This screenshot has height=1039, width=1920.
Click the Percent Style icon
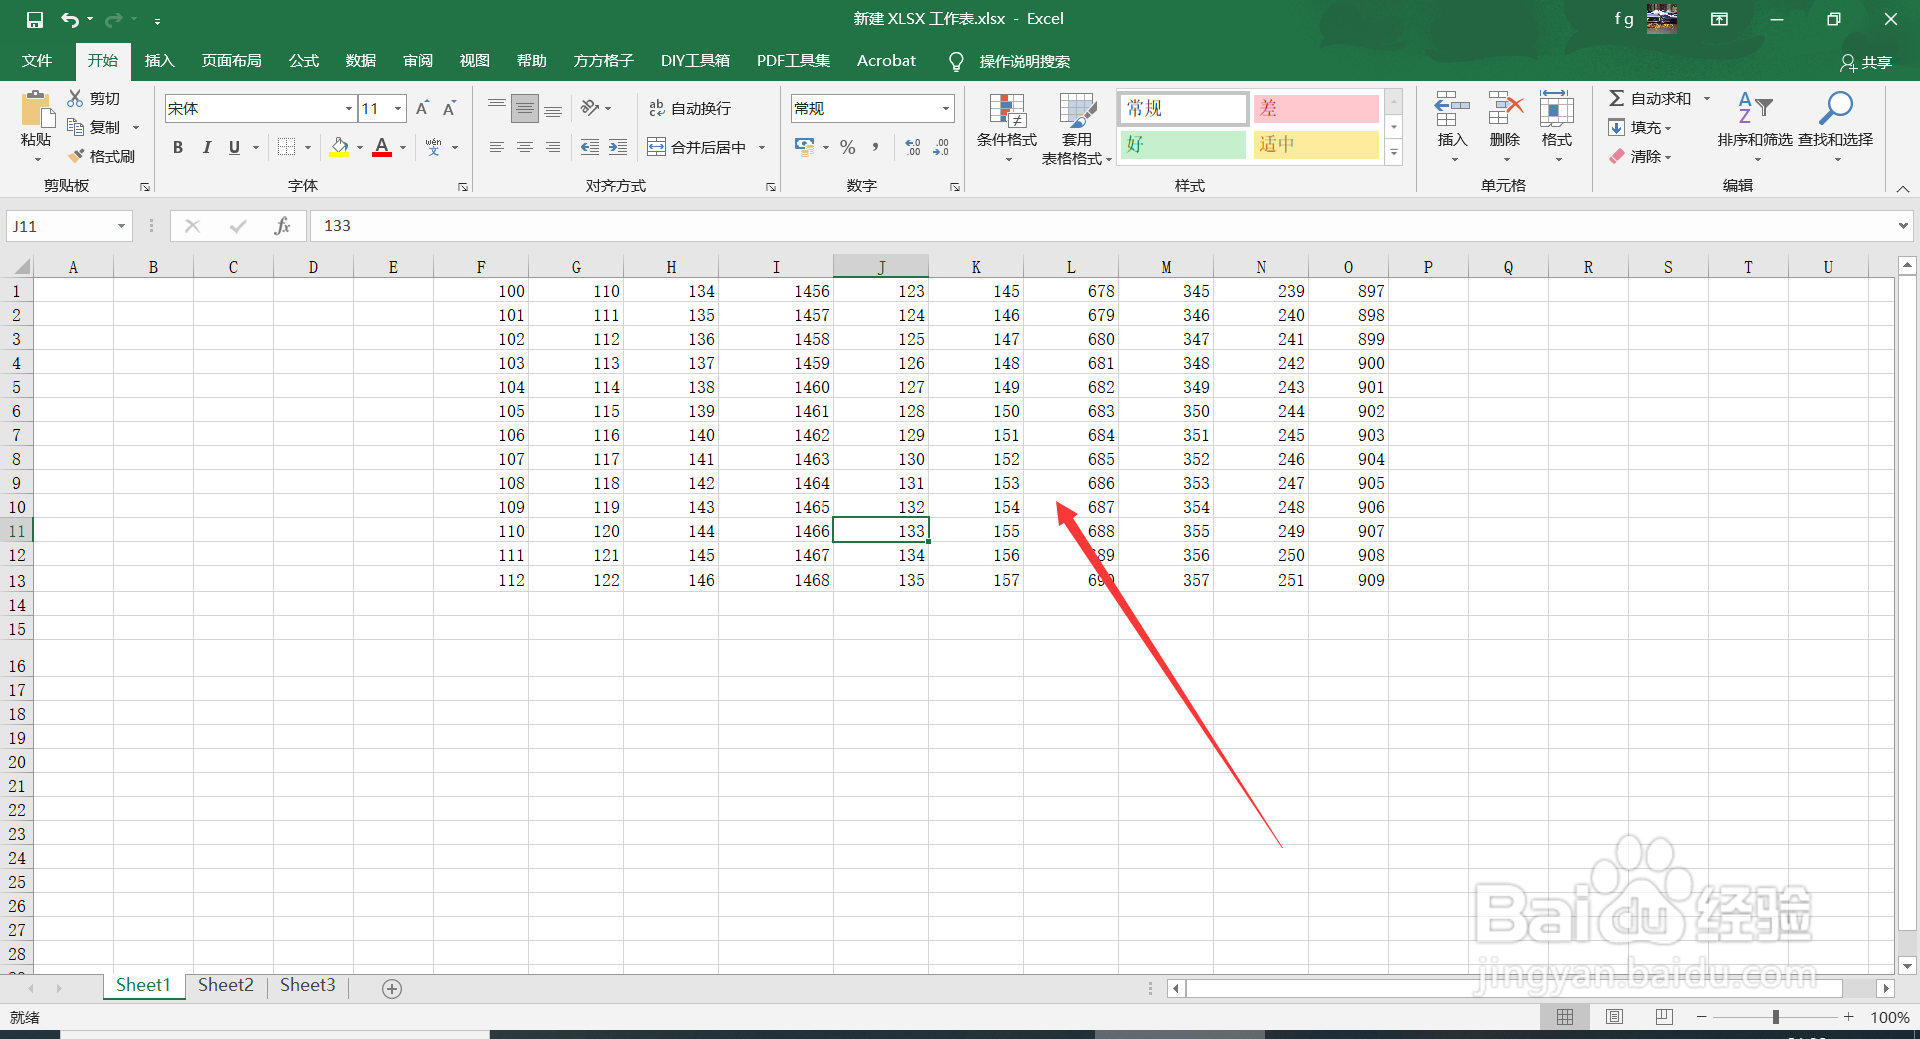848,147
